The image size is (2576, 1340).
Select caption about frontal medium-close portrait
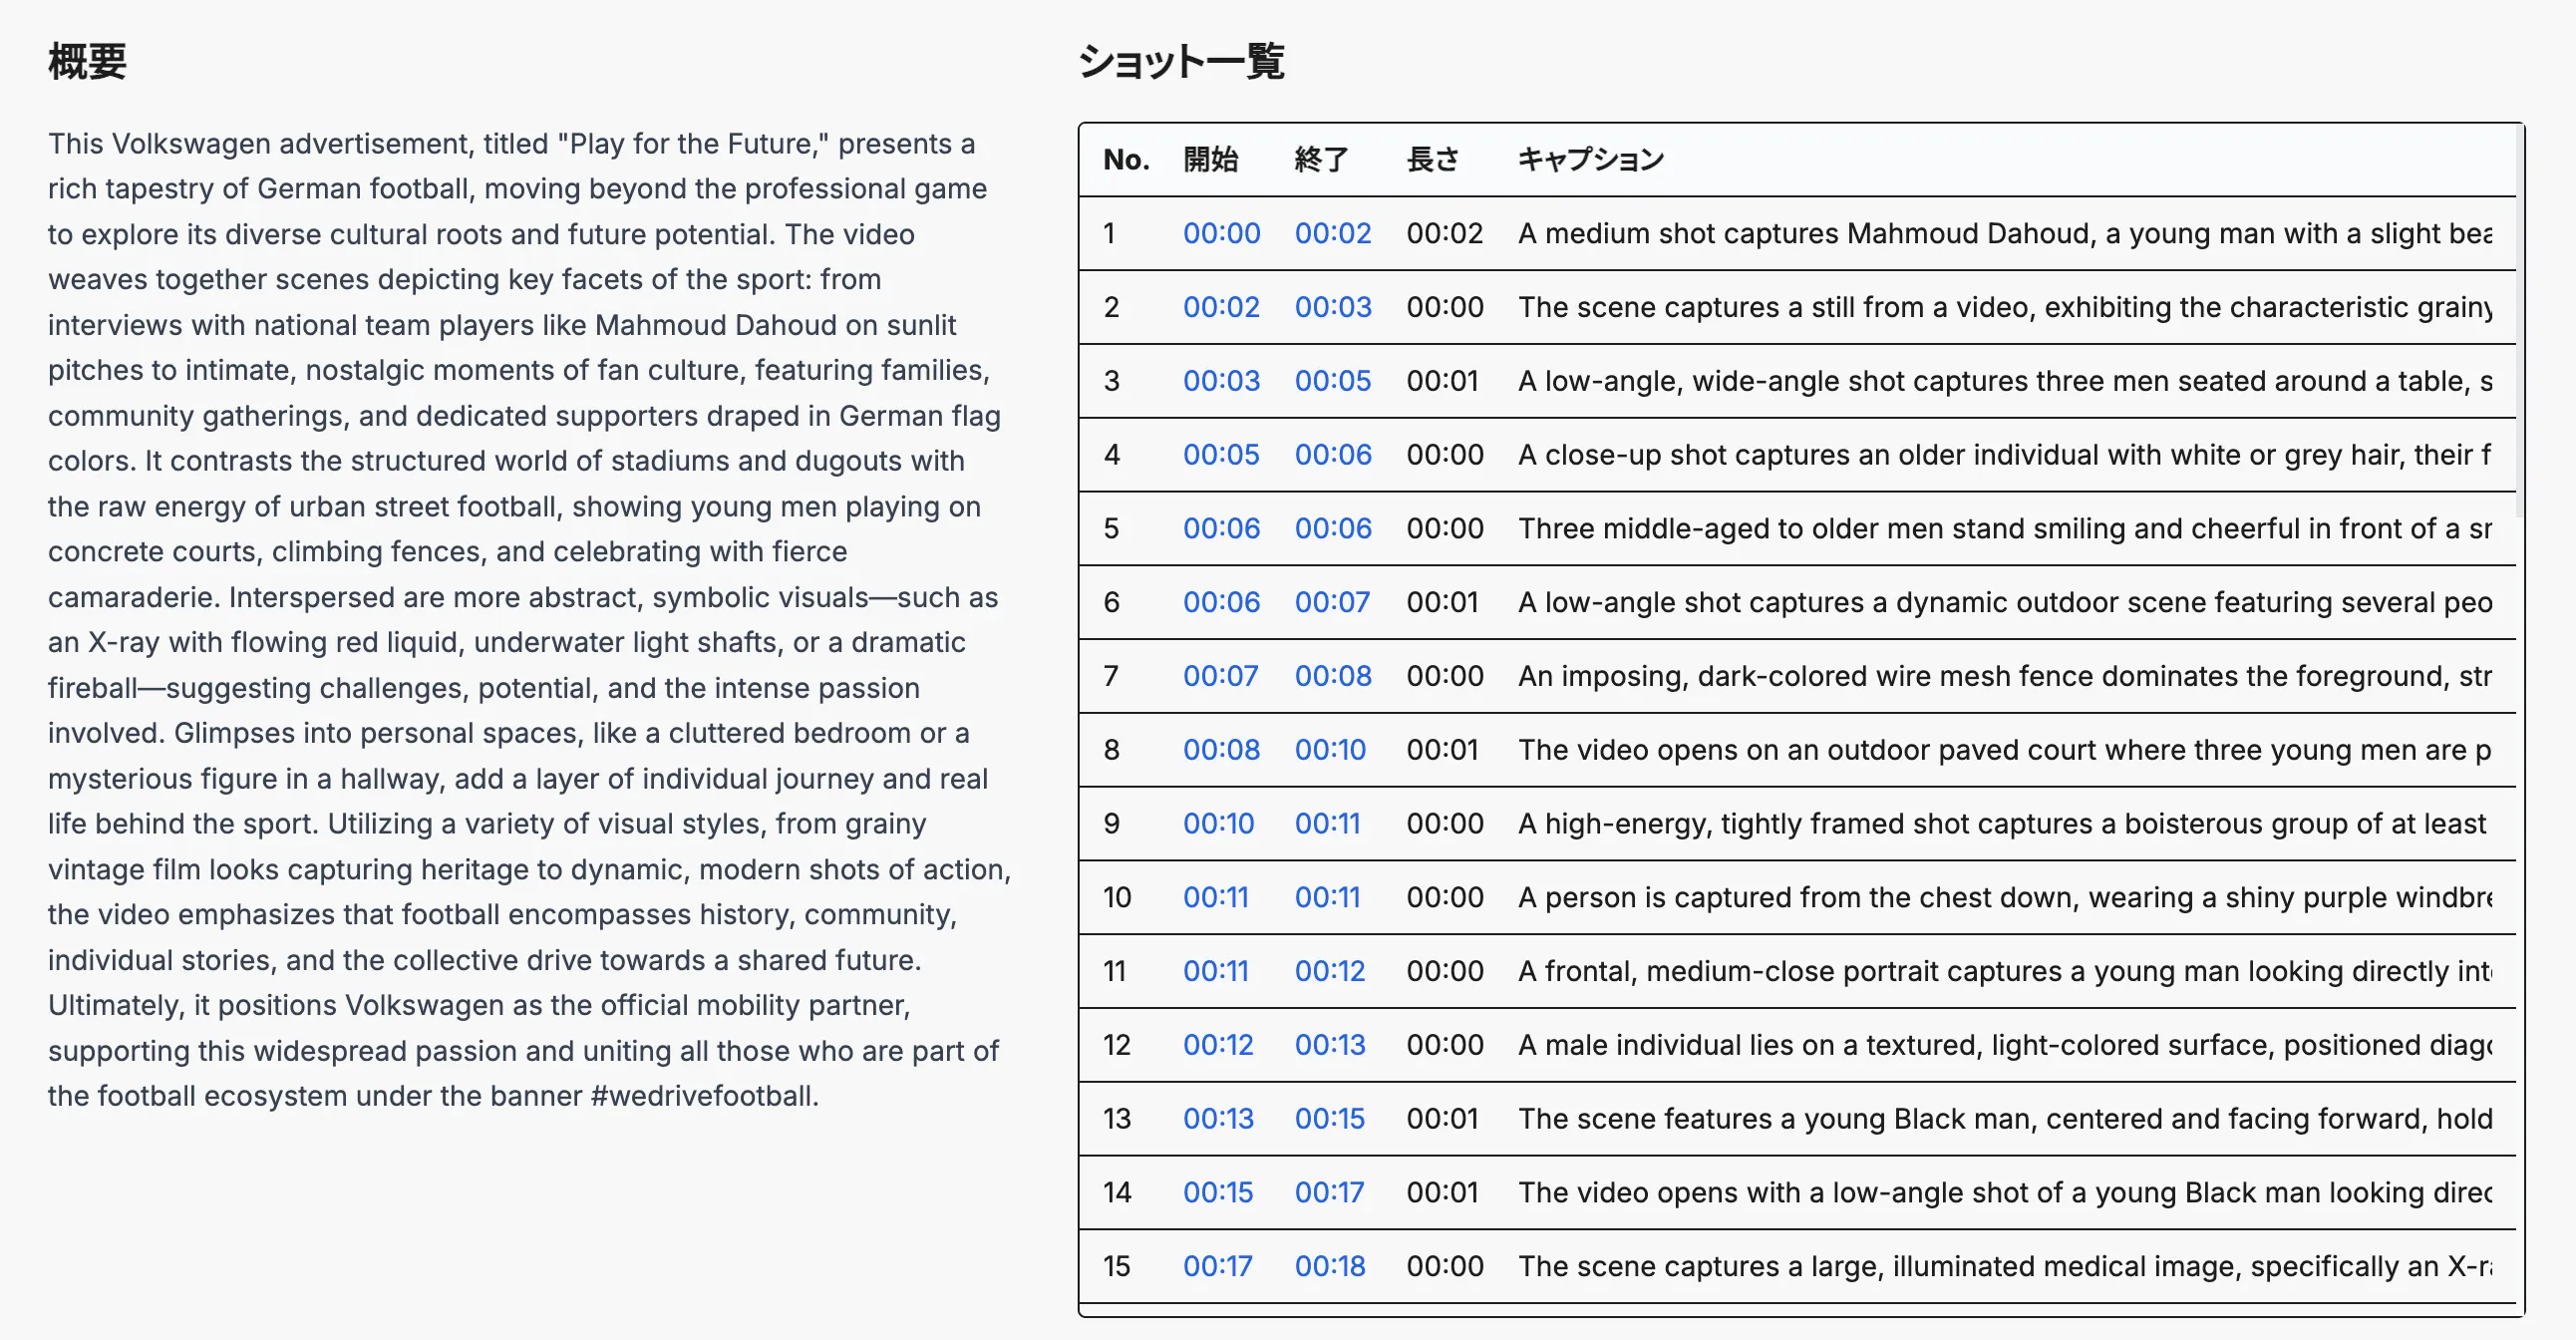(2005, 971)
